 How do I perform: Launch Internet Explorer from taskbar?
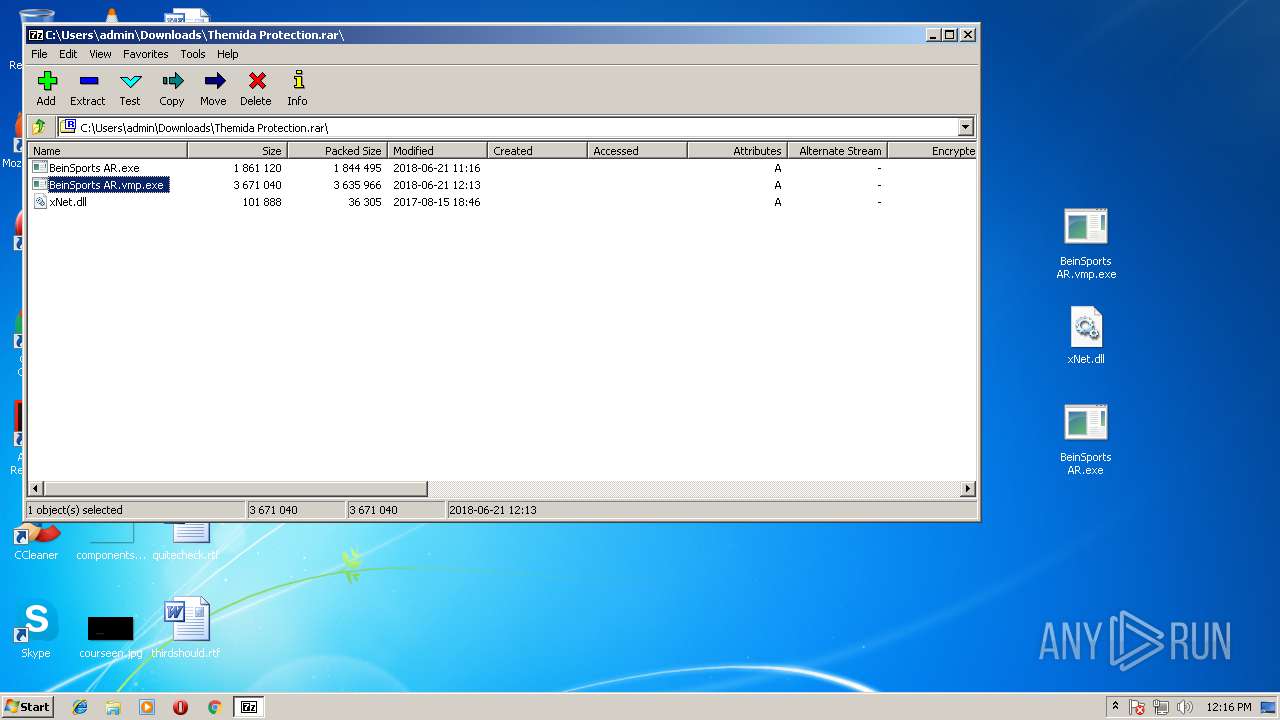(x=80, y=707)
